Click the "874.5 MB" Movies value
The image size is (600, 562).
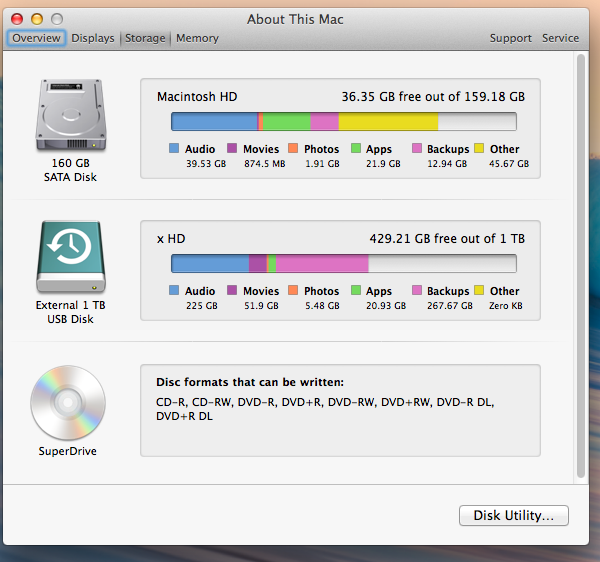click(x=265, y=164)
